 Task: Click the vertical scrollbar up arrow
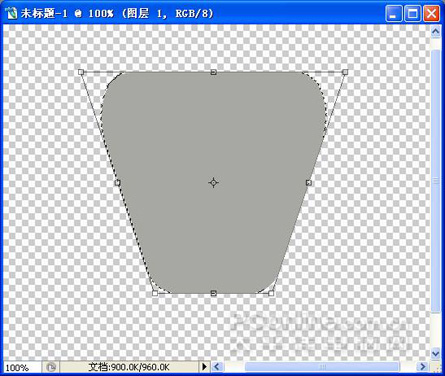[x=435, y=32]
